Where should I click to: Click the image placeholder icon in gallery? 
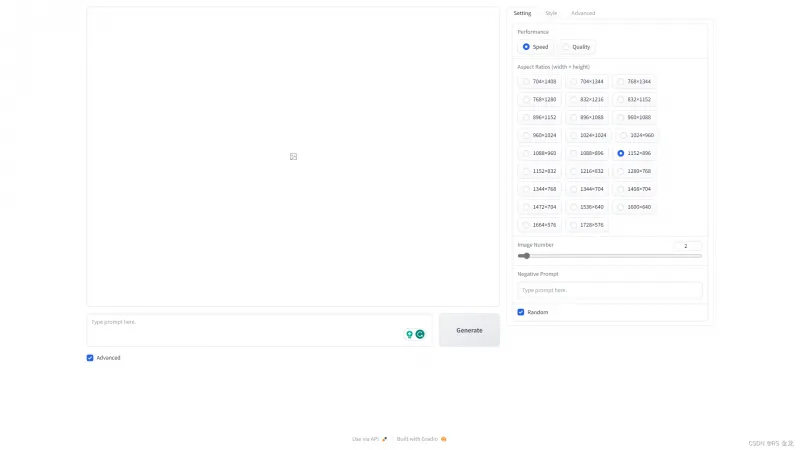point(293,156)
